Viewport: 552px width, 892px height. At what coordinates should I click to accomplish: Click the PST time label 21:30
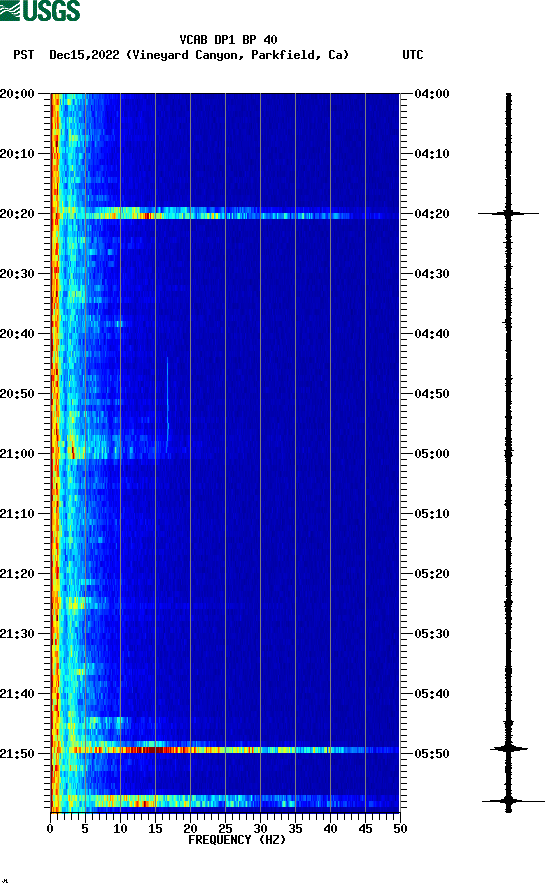click(x=17, y=634)
